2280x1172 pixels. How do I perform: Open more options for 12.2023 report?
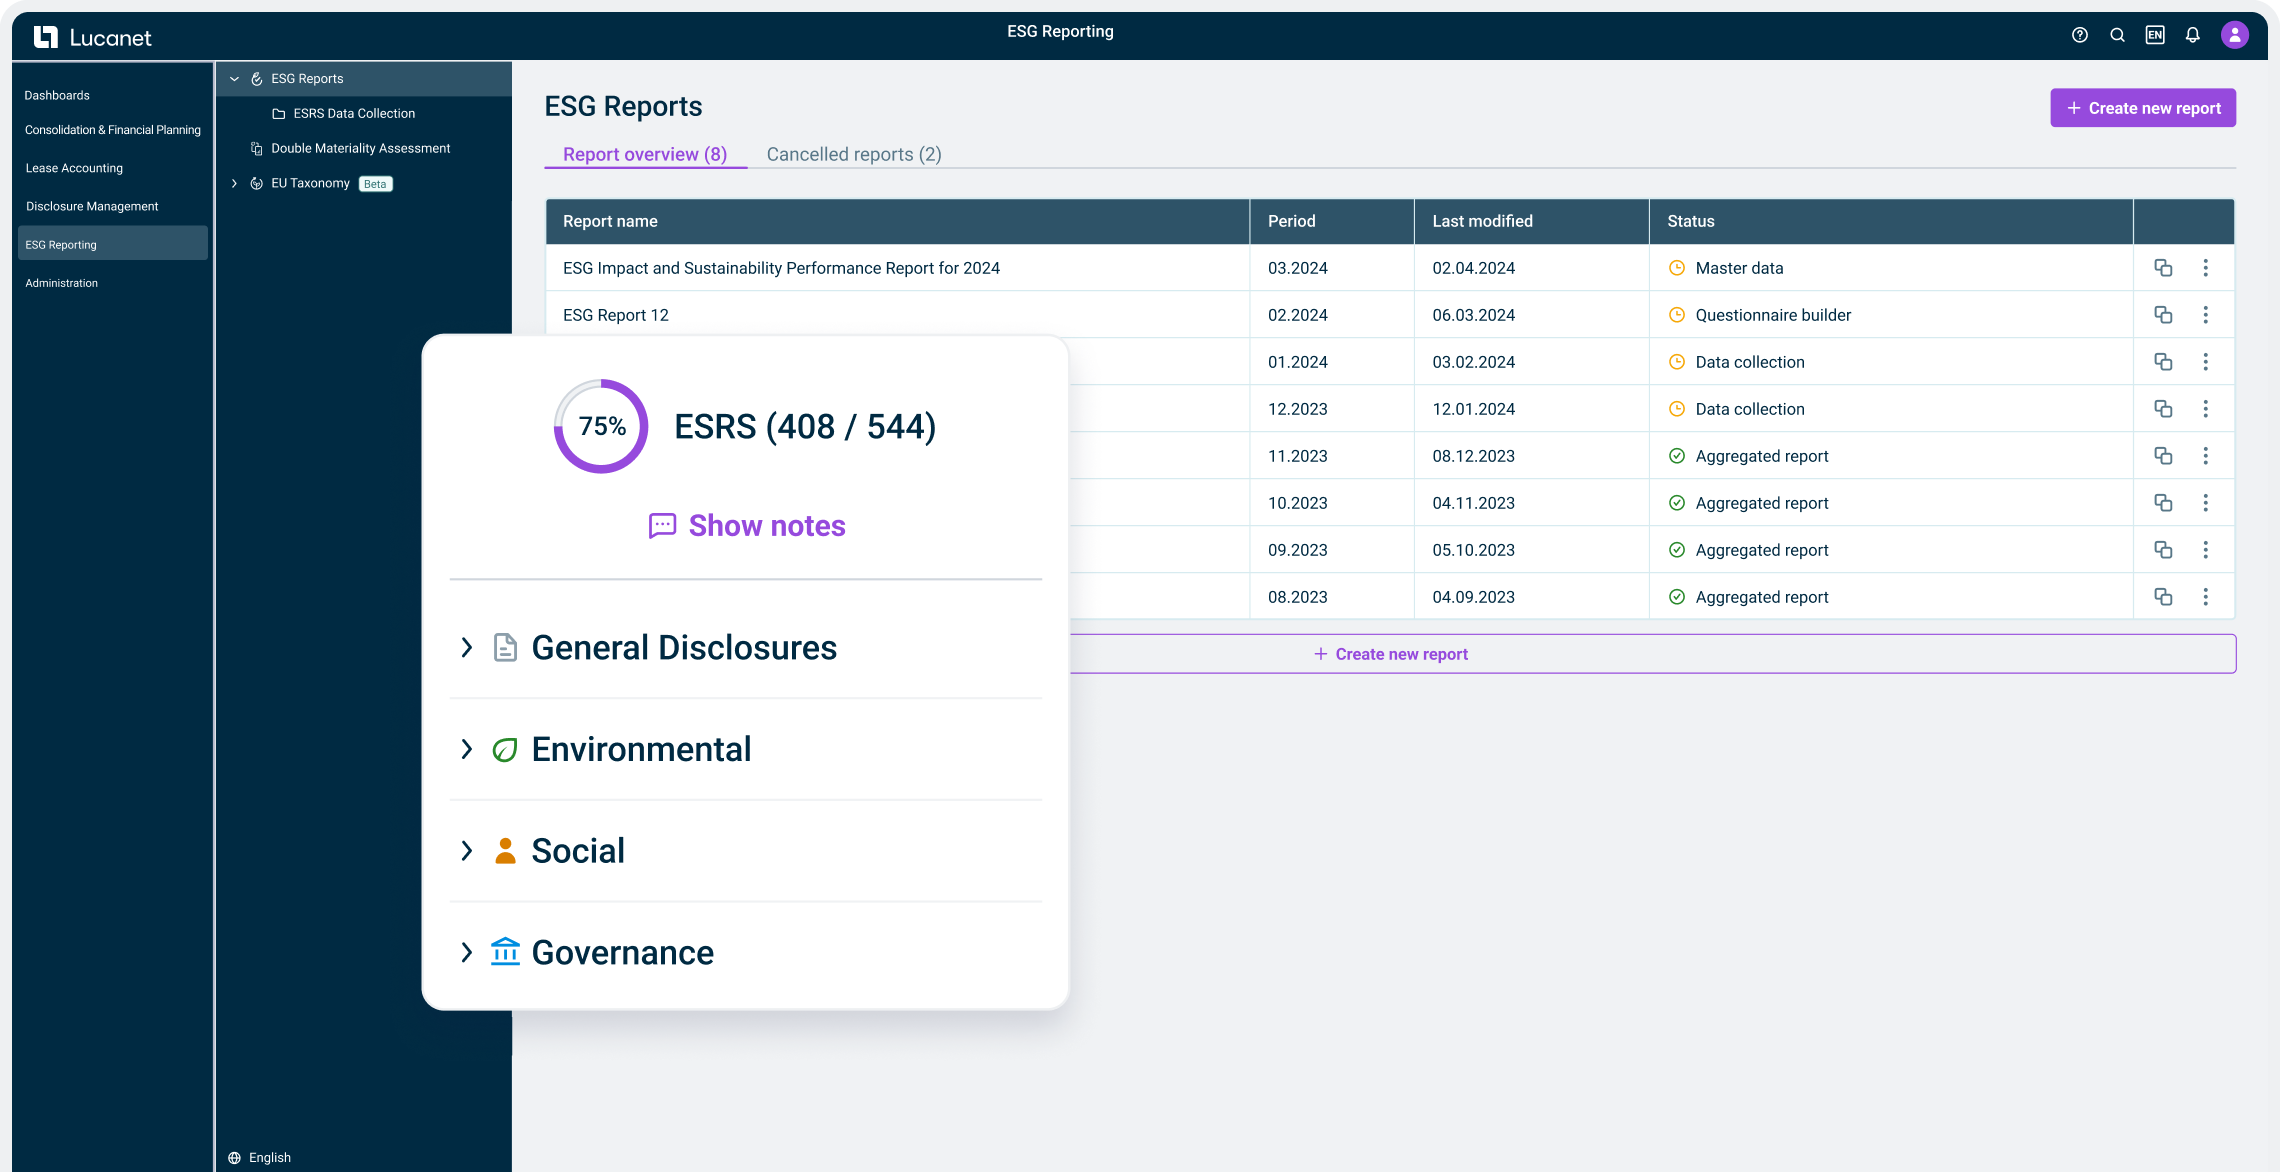tap(2206, 409)
